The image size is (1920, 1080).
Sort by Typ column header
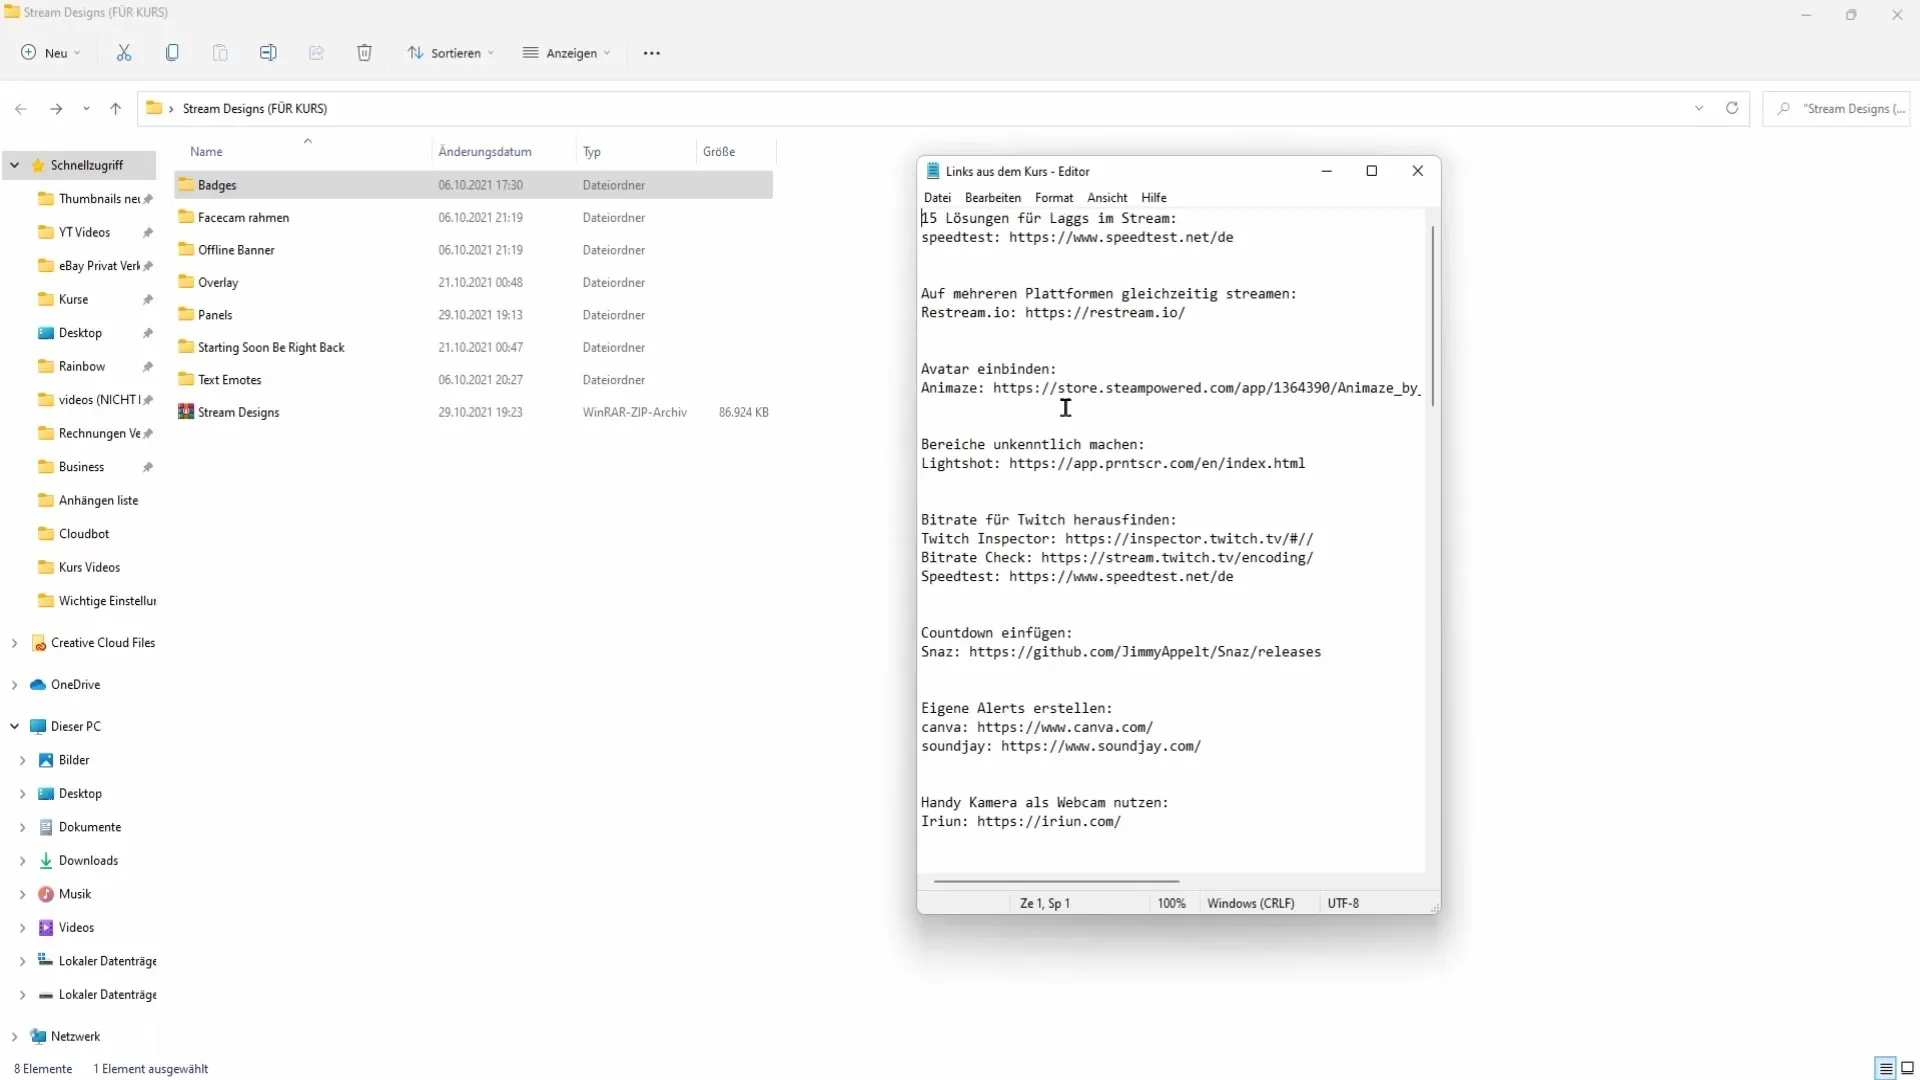636,152
